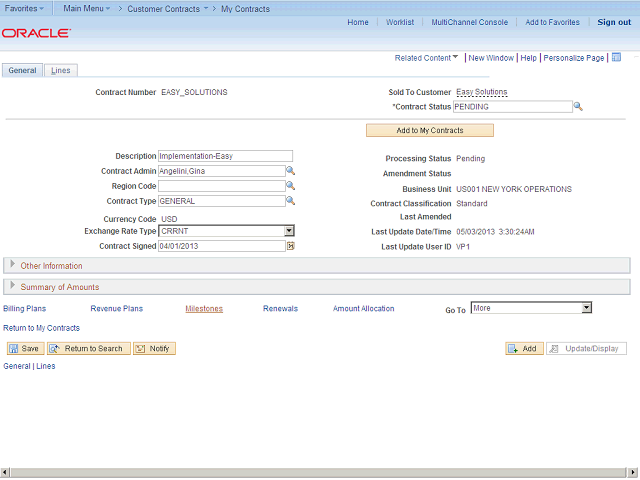Open the Milestones link
The height and width of the screenshot is (480, 640).
pyautogui.click(x=204, y=309)
